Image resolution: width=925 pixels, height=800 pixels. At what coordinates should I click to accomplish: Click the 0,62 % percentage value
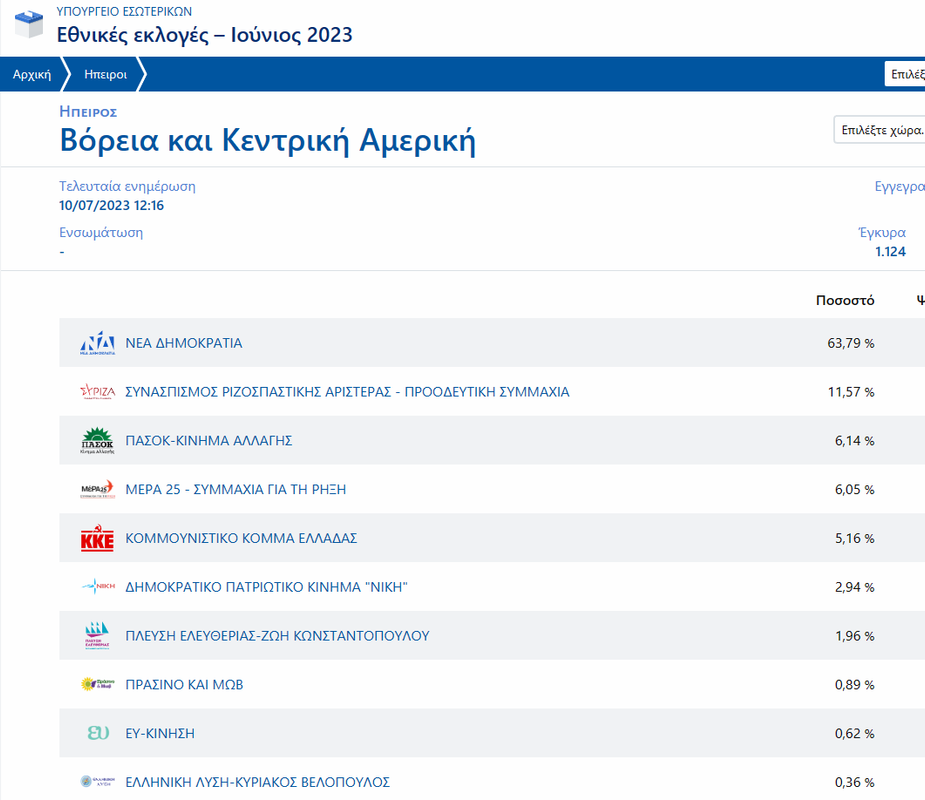point(854,734)
